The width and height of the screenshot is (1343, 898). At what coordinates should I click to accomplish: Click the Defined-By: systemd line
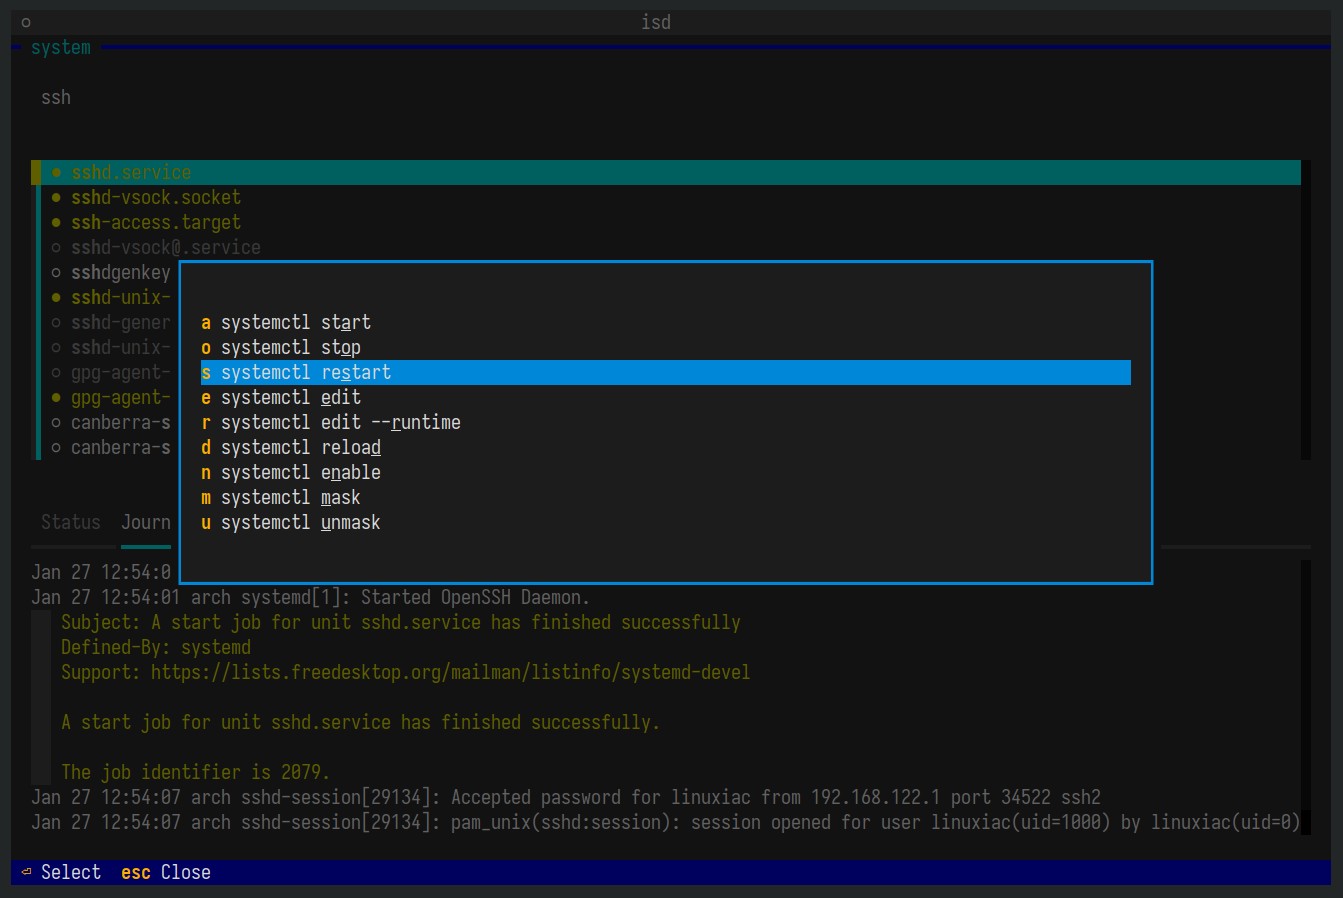click(156, 647)
